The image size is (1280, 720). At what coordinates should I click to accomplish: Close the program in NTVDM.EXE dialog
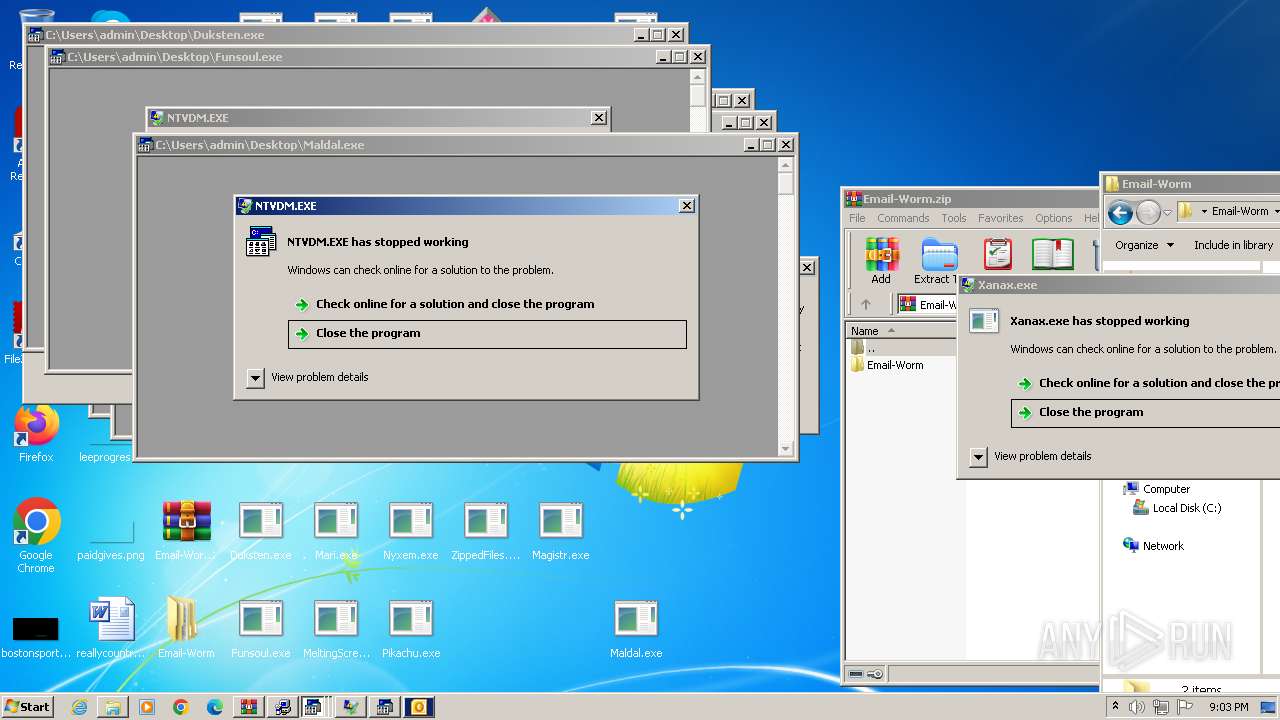(487, 334)
